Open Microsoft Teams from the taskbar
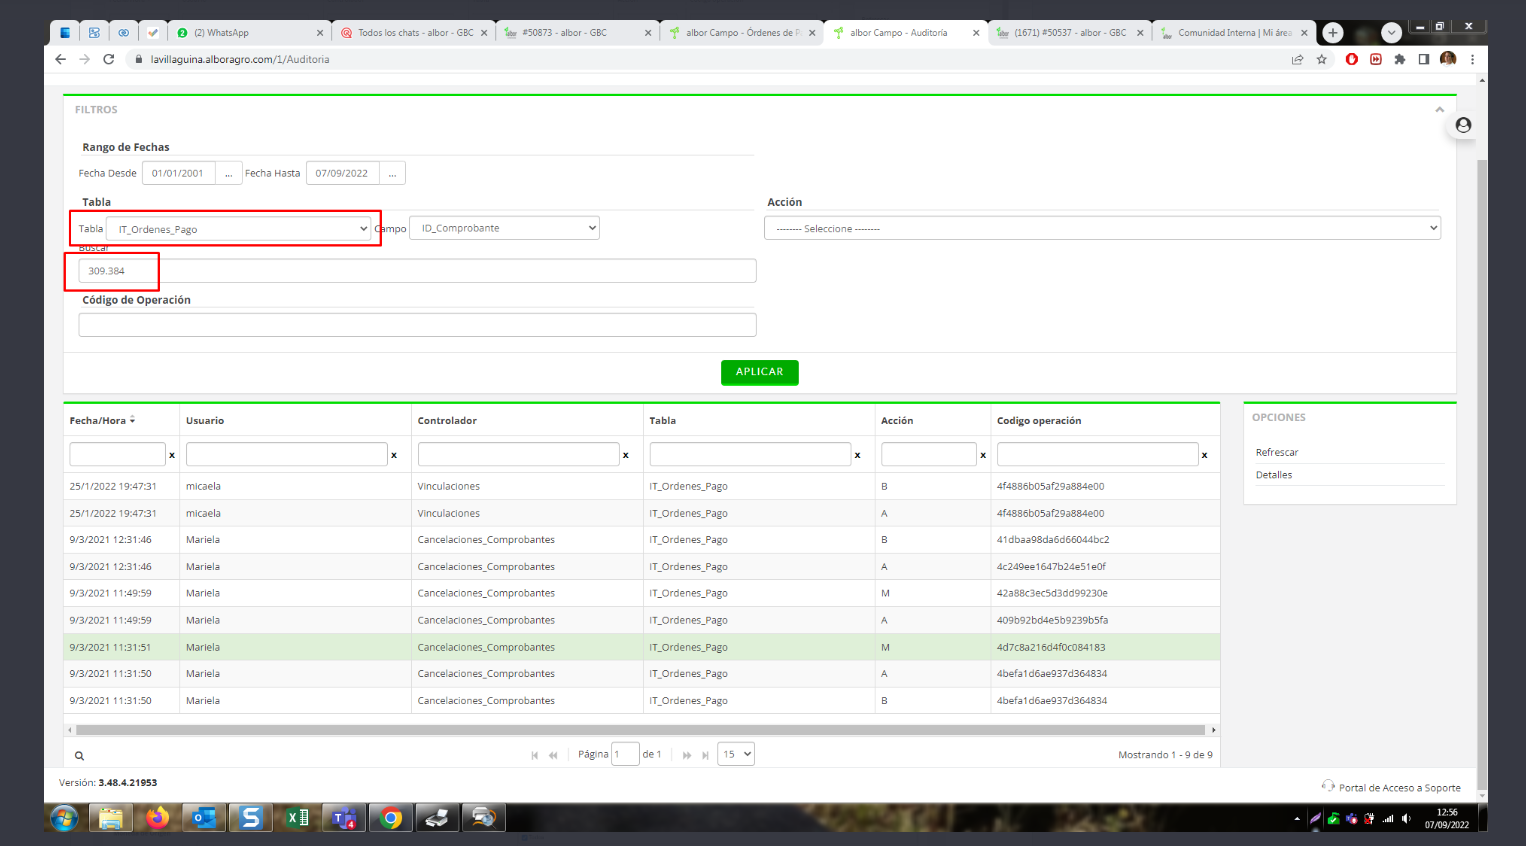 [344, 818]
